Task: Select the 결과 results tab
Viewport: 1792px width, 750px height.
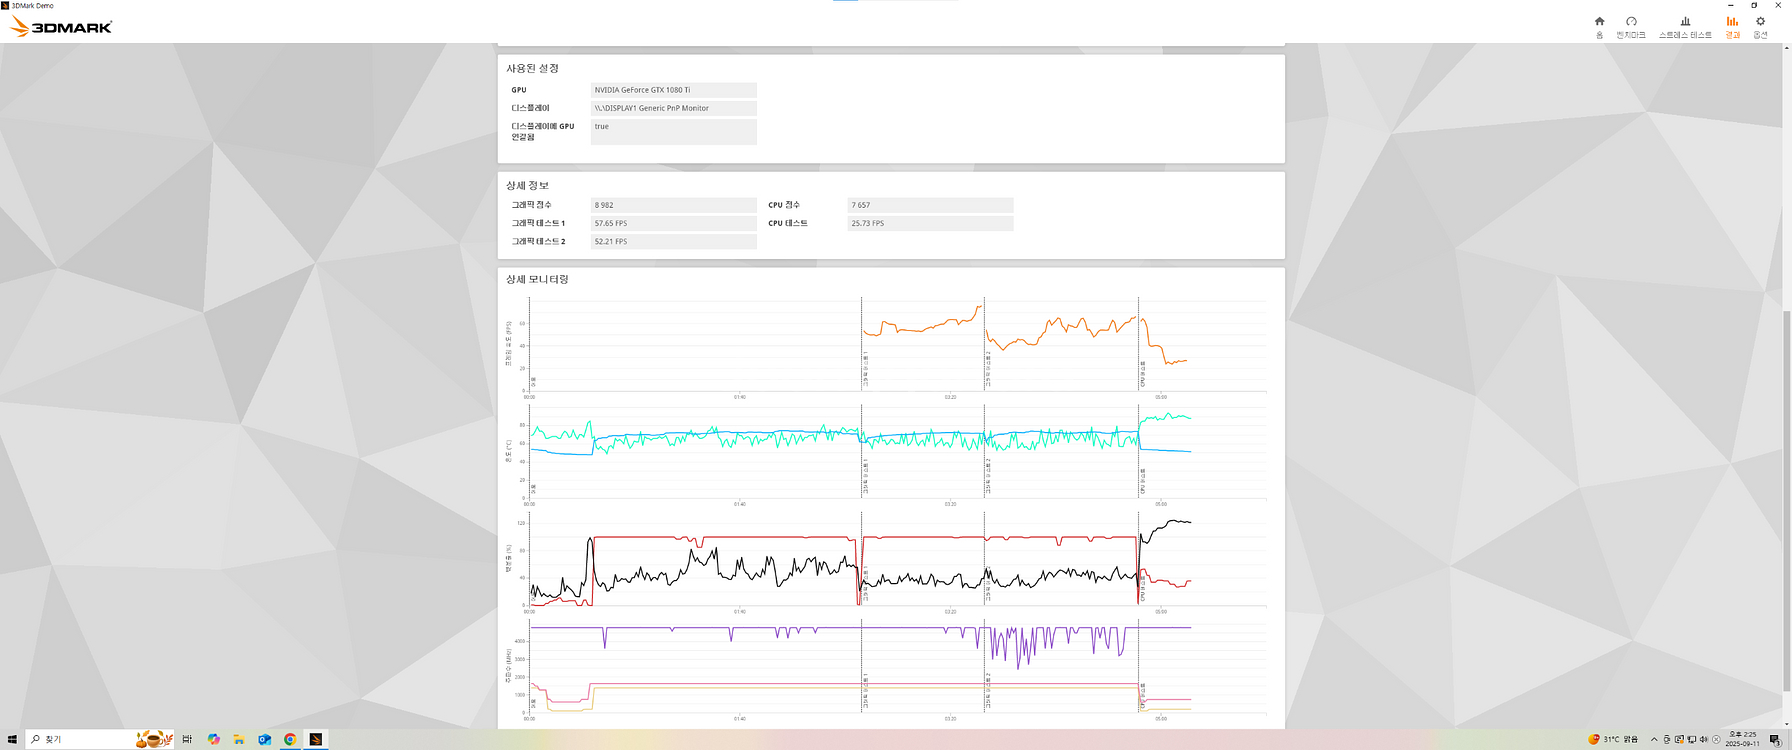Action: click(x=1732, y=26)
